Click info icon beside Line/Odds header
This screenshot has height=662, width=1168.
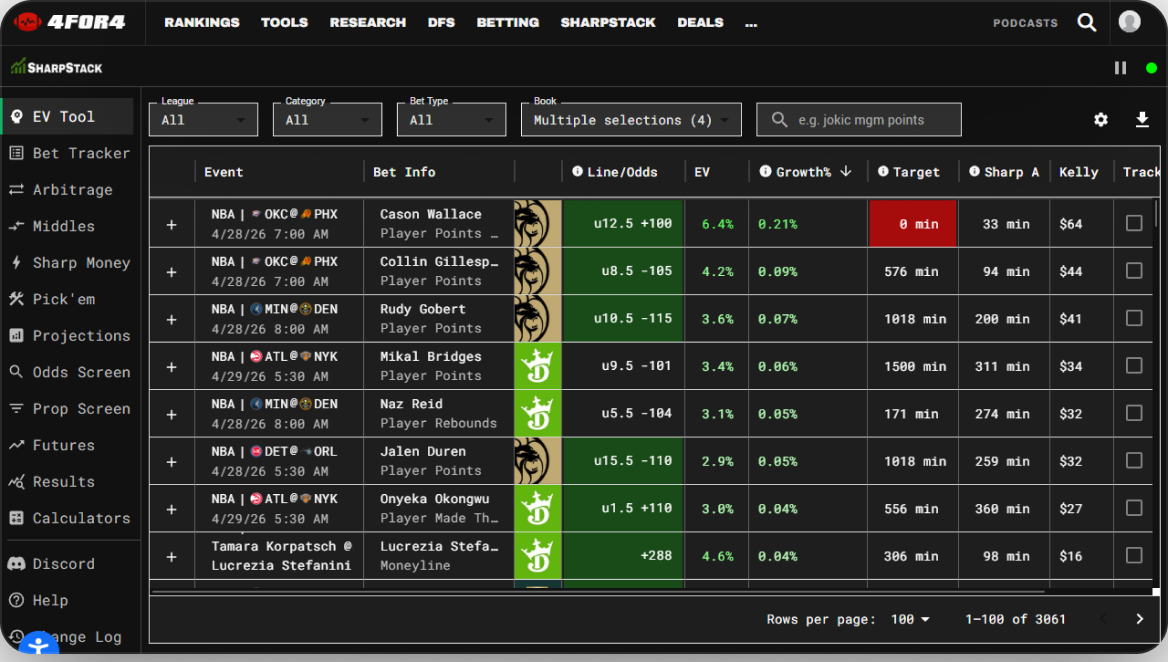click(x=577, y=171)
